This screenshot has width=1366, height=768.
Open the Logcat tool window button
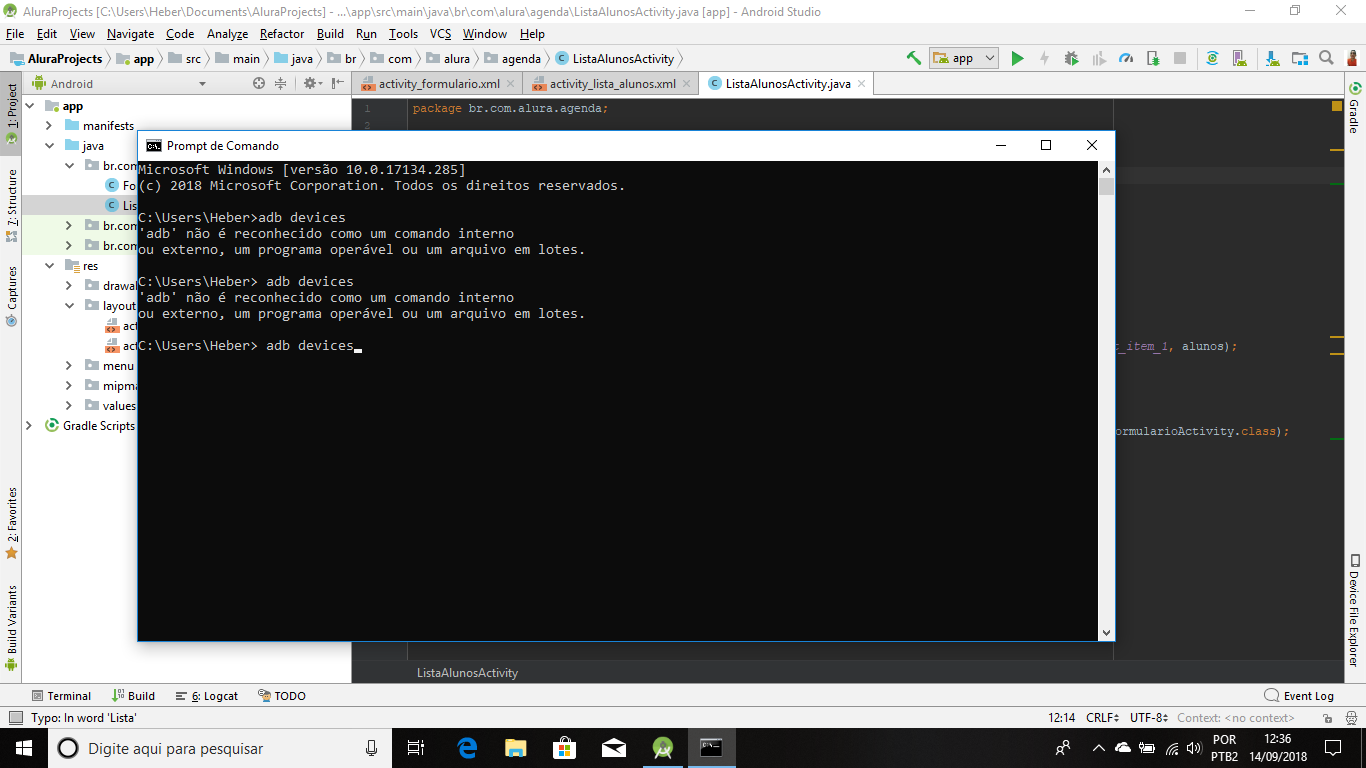(x=207, y=696)
